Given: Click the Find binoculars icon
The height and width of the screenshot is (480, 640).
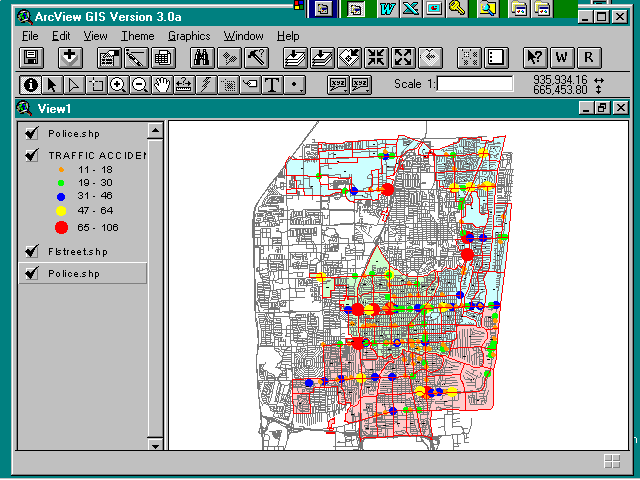Looking at the screenshot, I should click(x=203, y=58).
